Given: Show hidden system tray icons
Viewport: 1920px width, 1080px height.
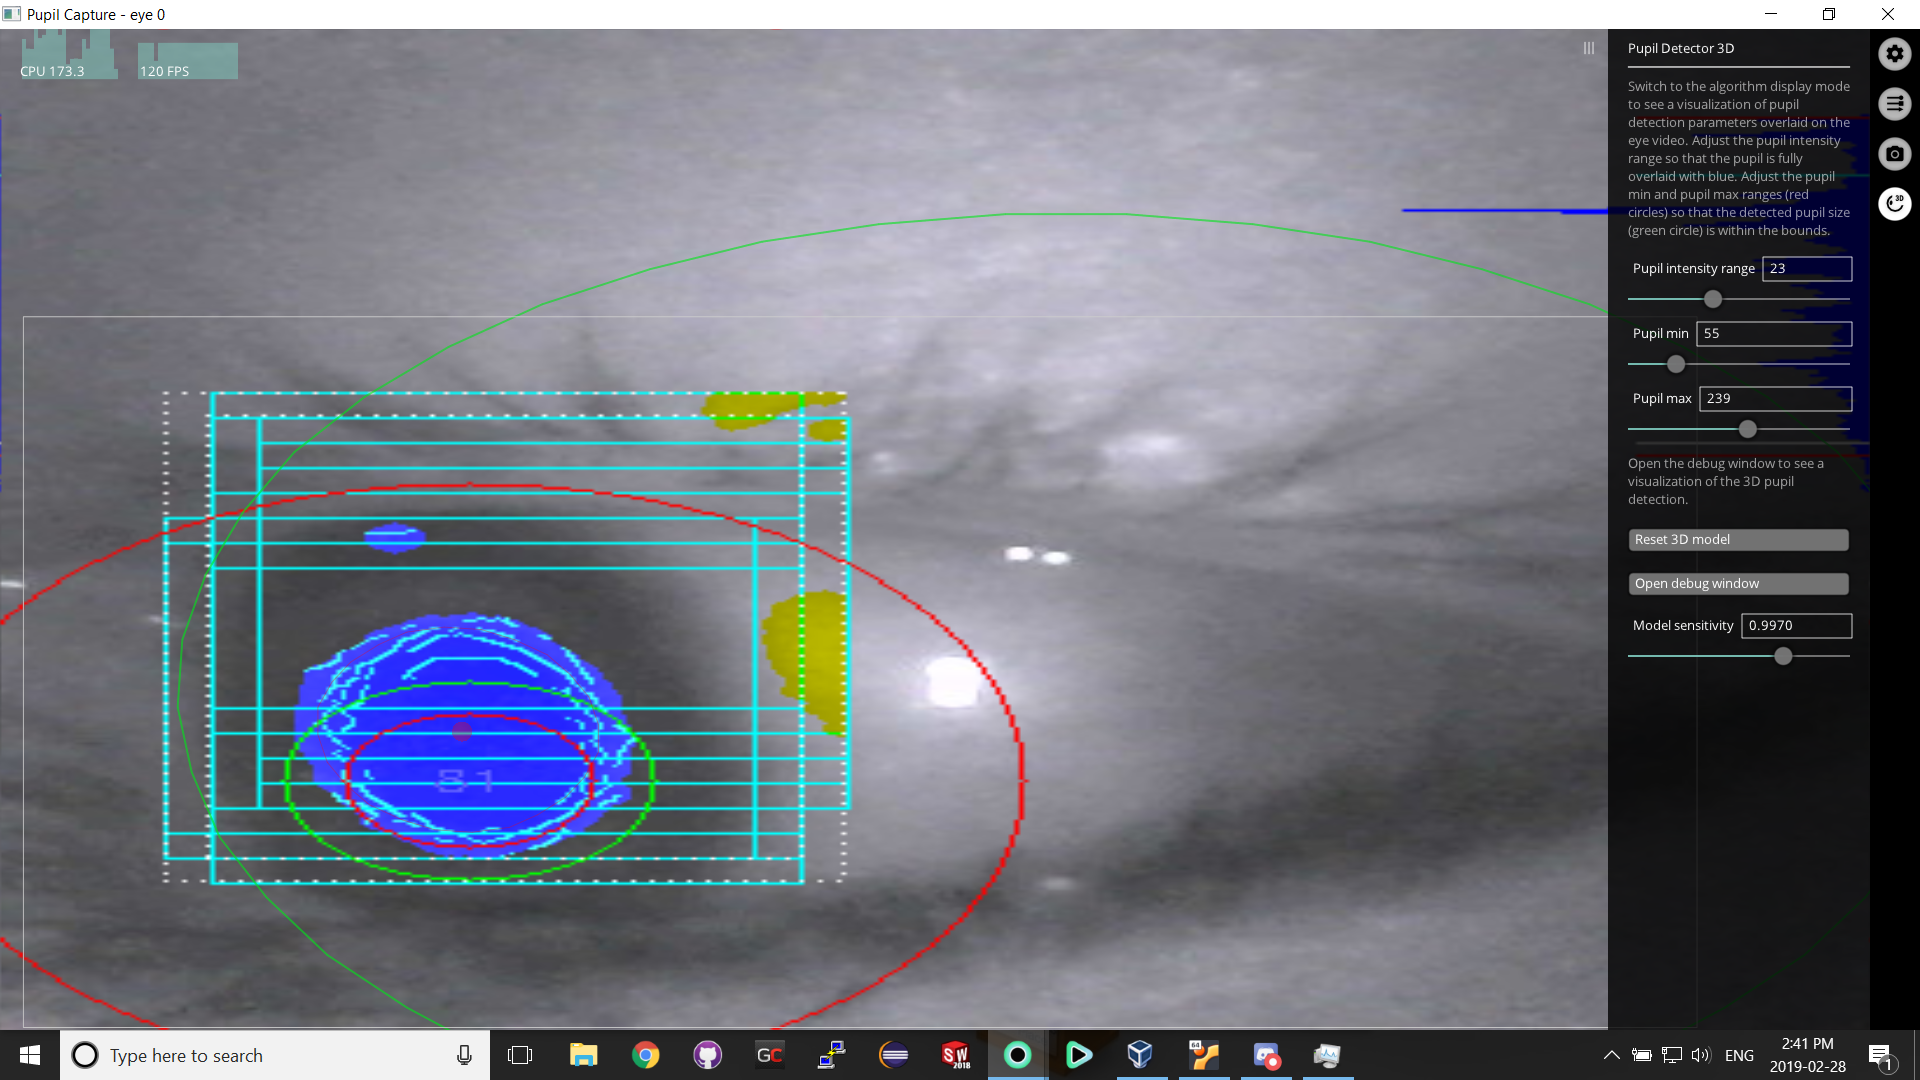Looking at the screenshot, I should (x=1611, y=1055).
